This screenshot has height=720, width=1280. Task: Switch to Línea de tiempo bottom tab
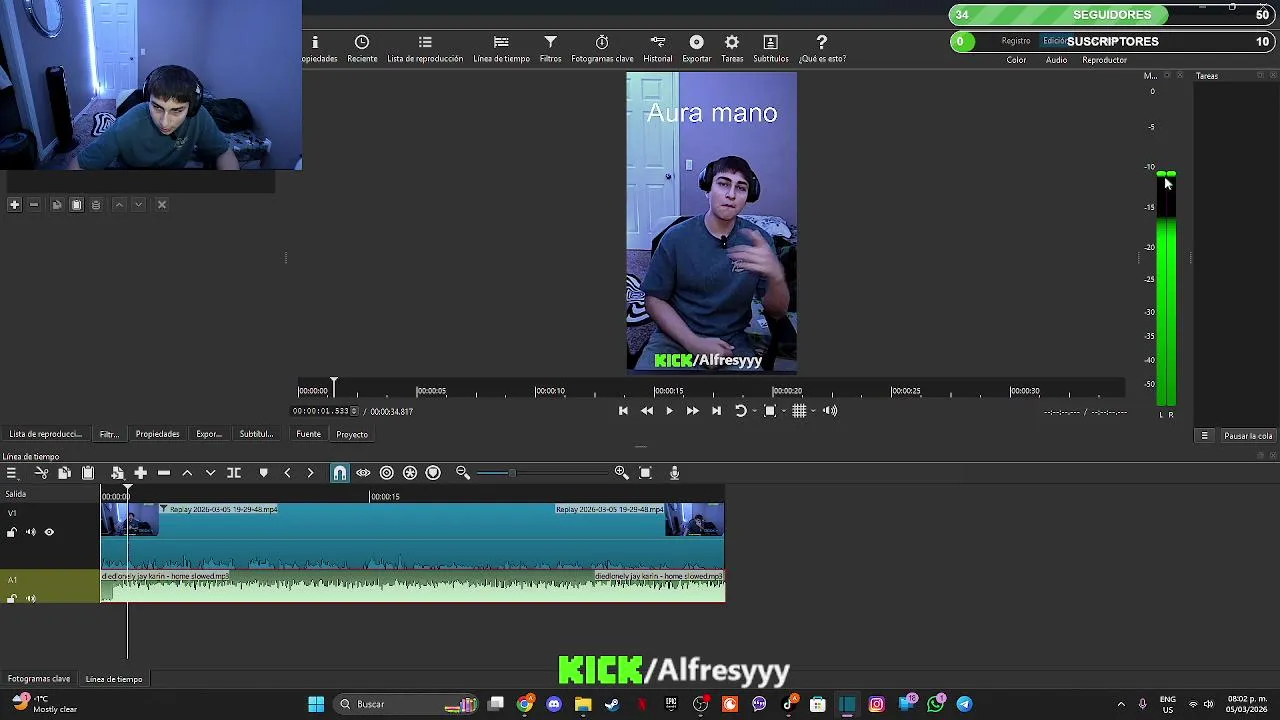coord(114,679)
